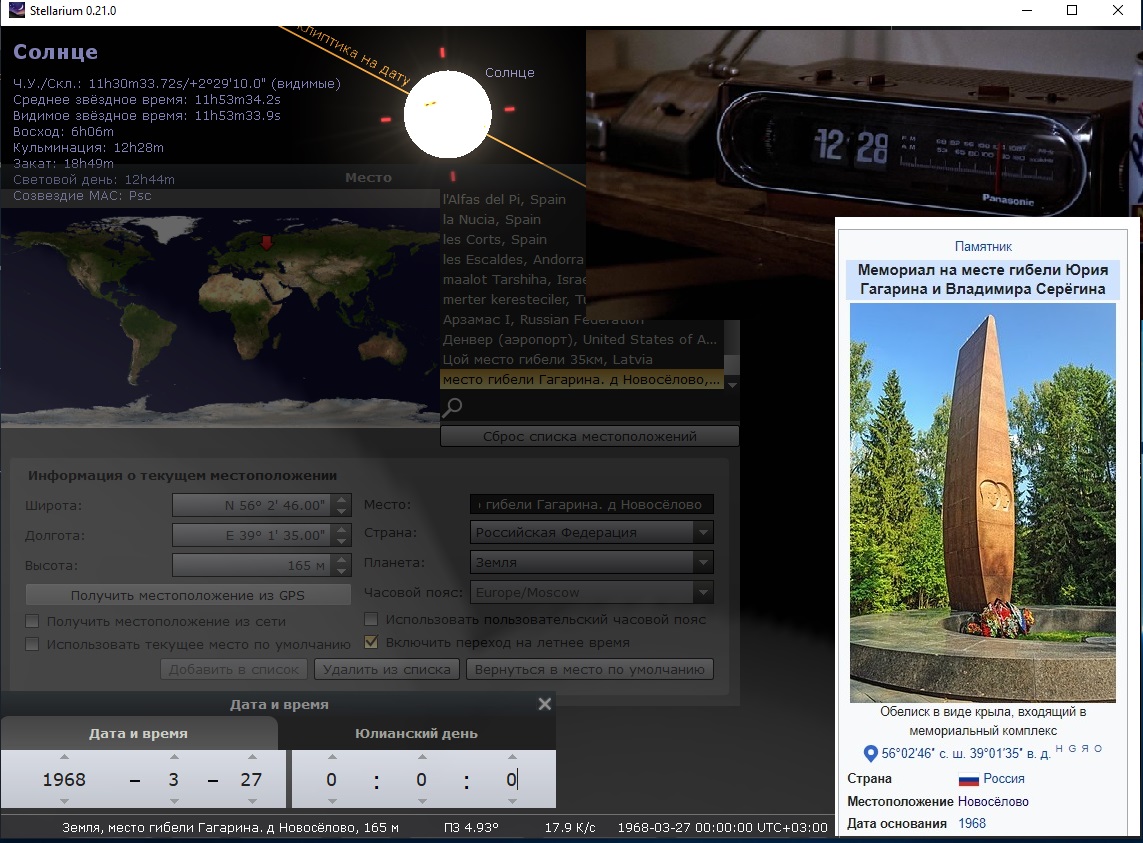Screen dimensions: 1143x843
Task: Click 'Удалить из списка' button
Action: click(386, 669)
